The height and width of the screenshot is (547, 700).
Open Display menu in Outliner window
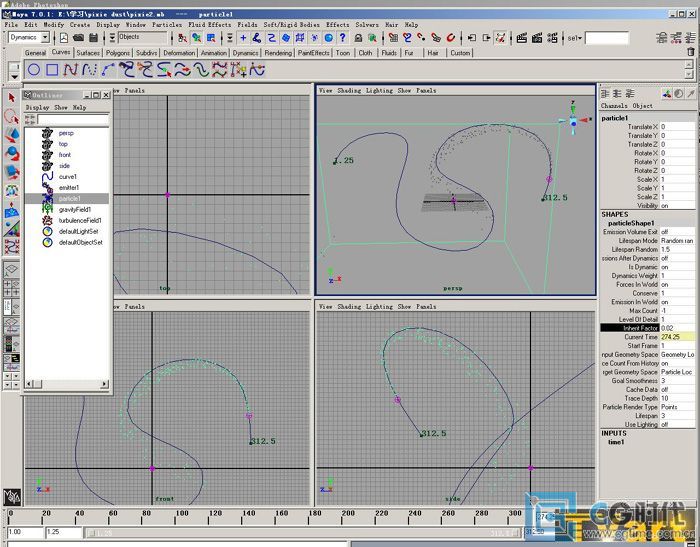coord(38,108)
